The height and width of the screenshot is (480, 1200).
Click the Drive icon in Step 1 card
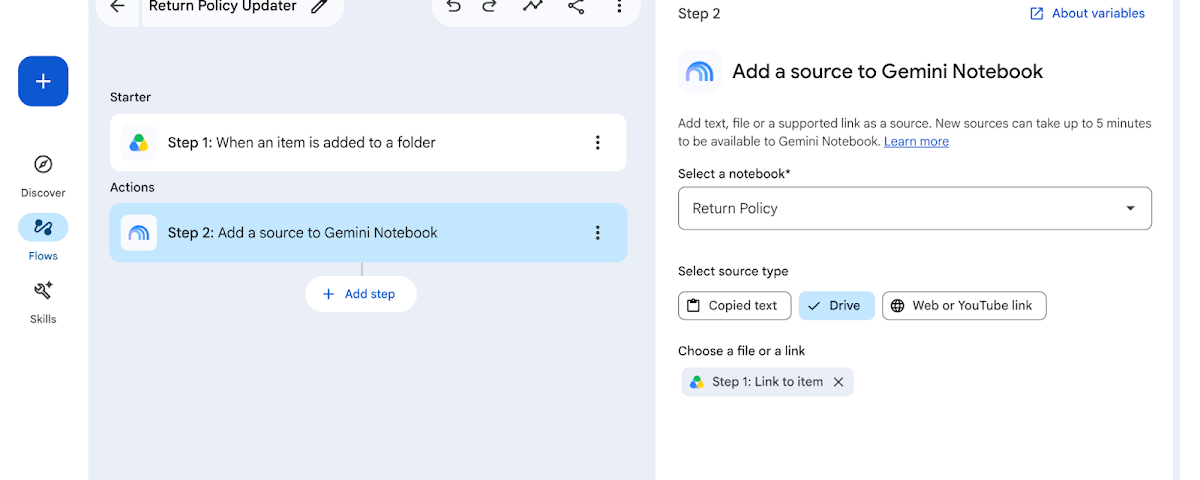[x=139, y=143]
